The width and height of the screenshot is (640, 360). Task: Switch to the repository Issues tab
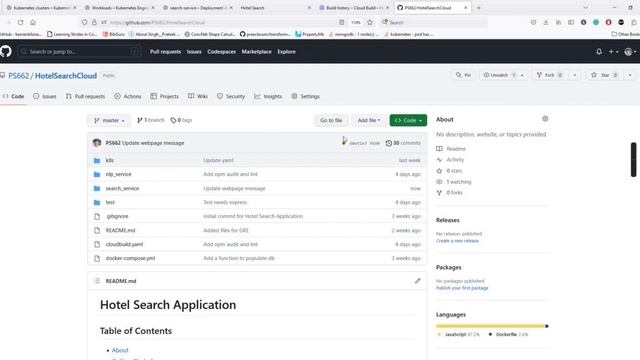(44, 96)
